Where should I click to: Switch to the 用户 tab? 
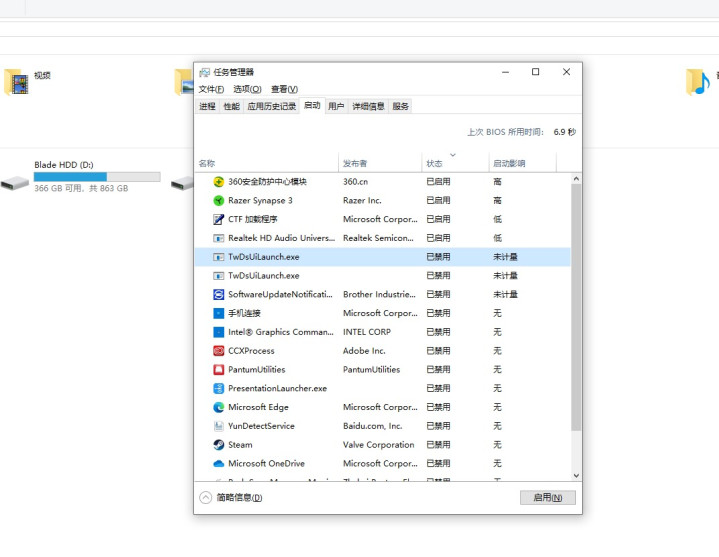coord(336,106)
